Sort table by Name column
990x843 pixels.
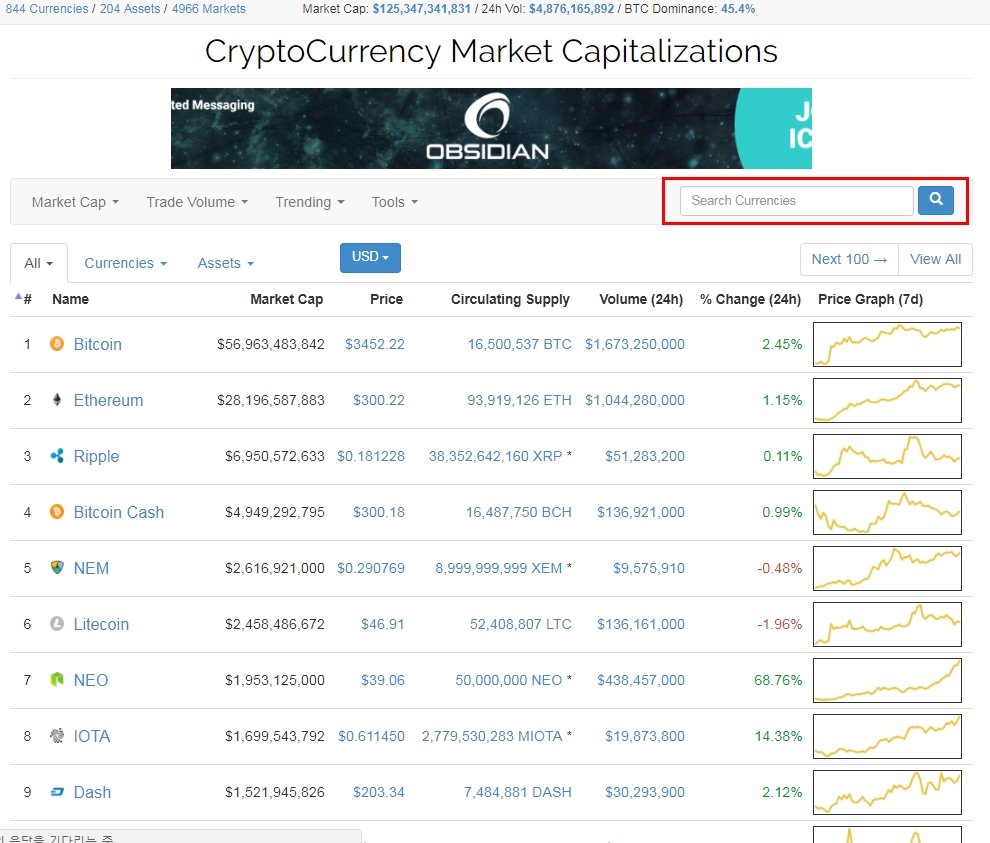point(70,299)
